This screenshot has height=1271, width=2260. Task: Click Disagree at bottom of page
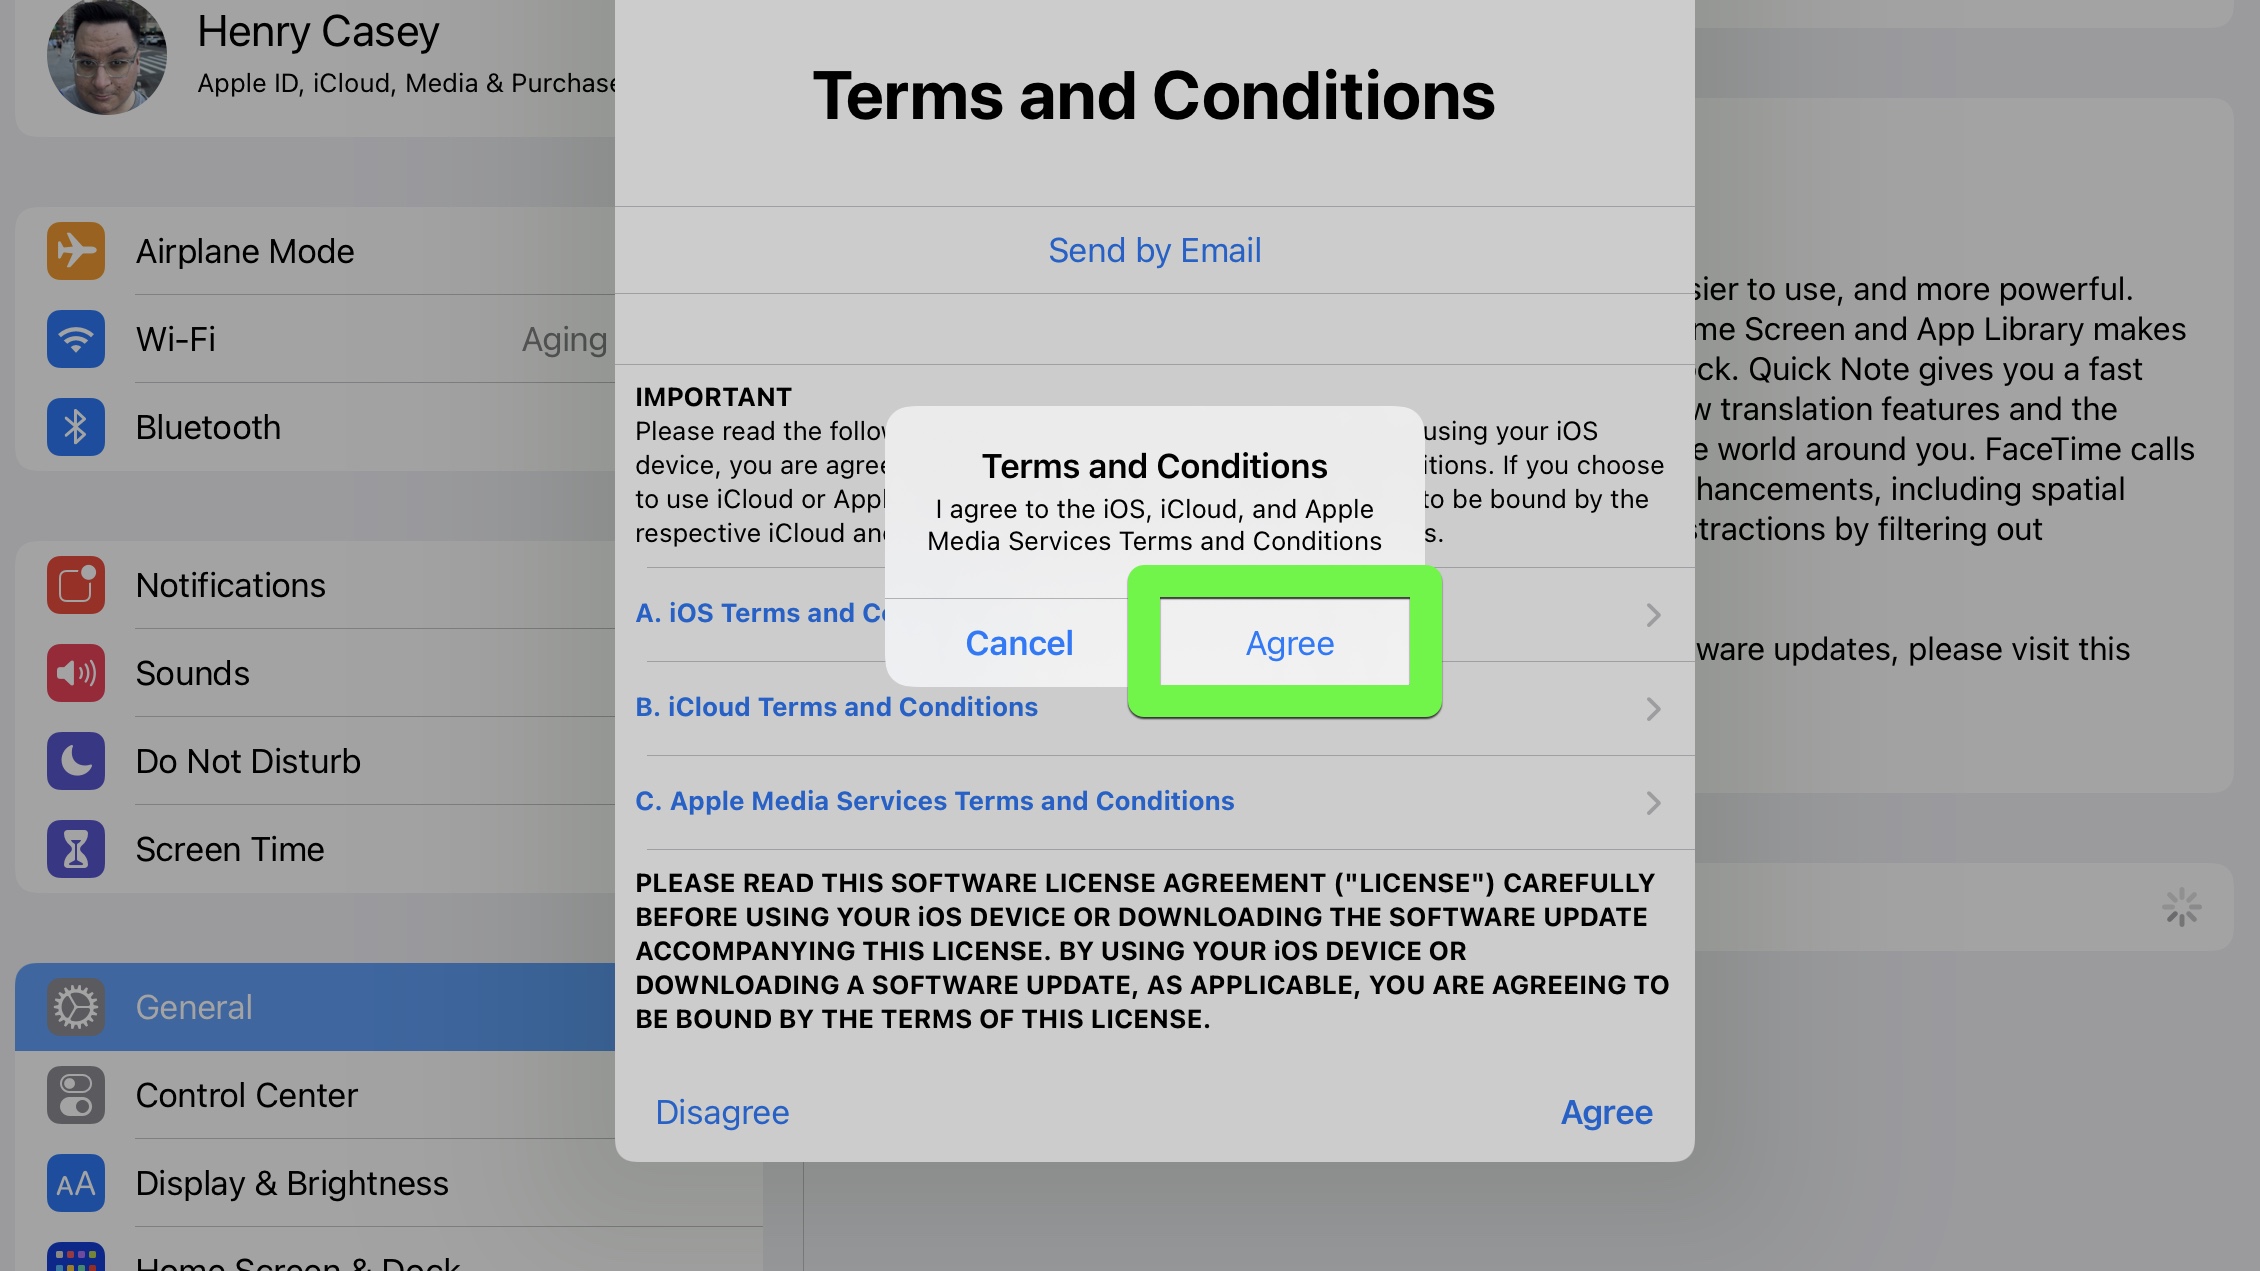coord(722,1113)
